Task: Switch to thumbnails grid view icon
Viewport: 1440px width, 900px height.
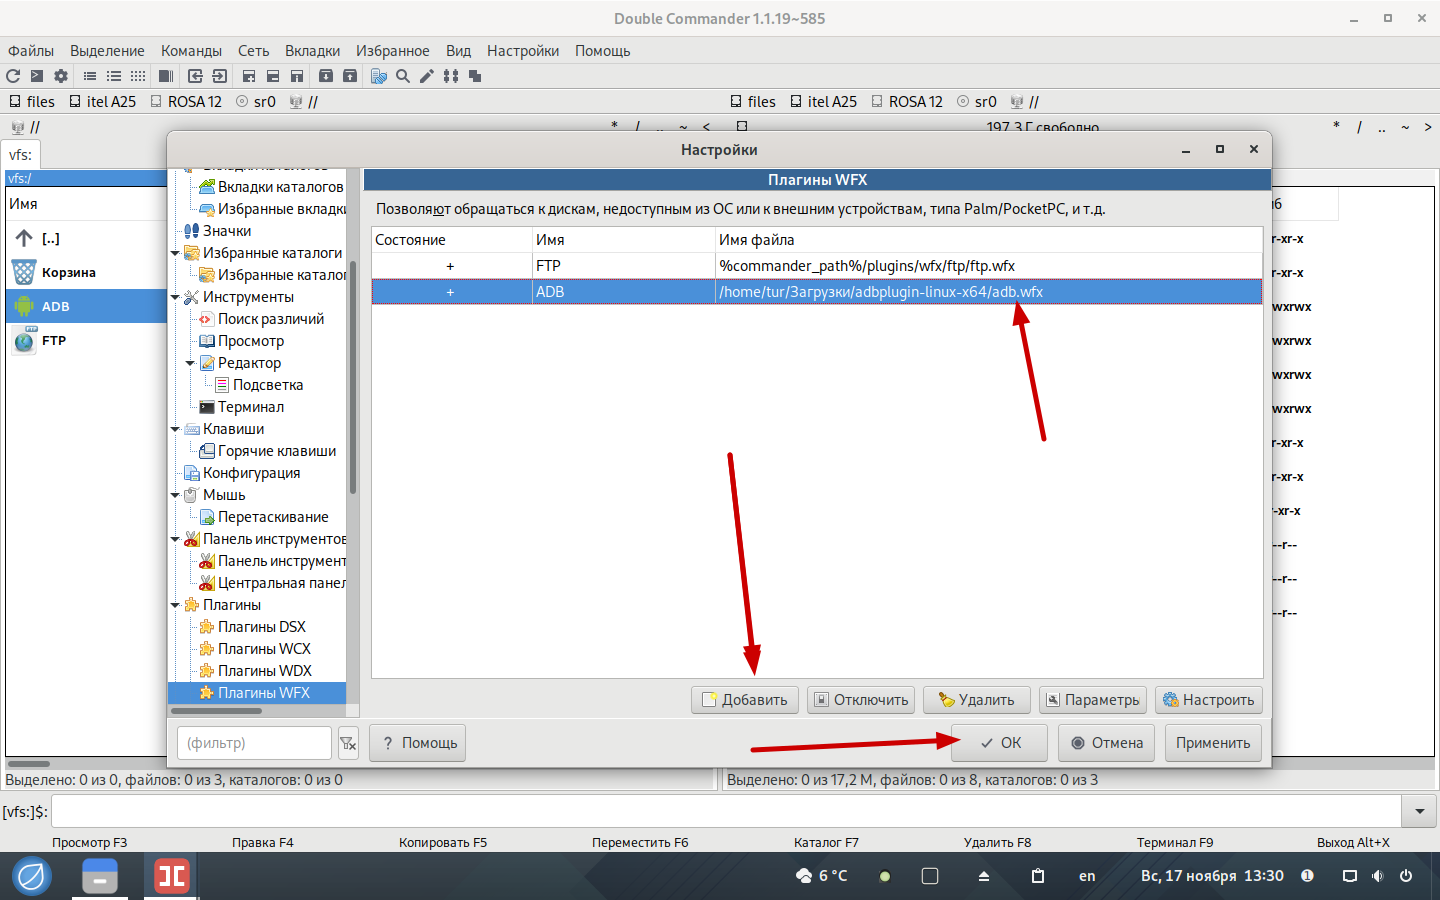Action: [x=138, y=76]
